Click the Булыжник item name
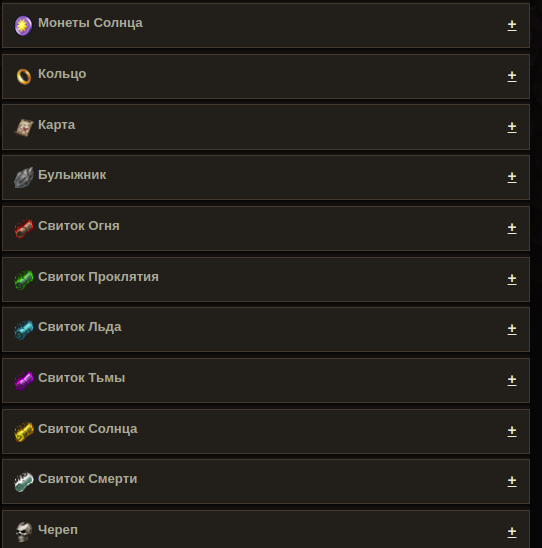This screenshot has height=548, width=542. click(x=72, y=175)
